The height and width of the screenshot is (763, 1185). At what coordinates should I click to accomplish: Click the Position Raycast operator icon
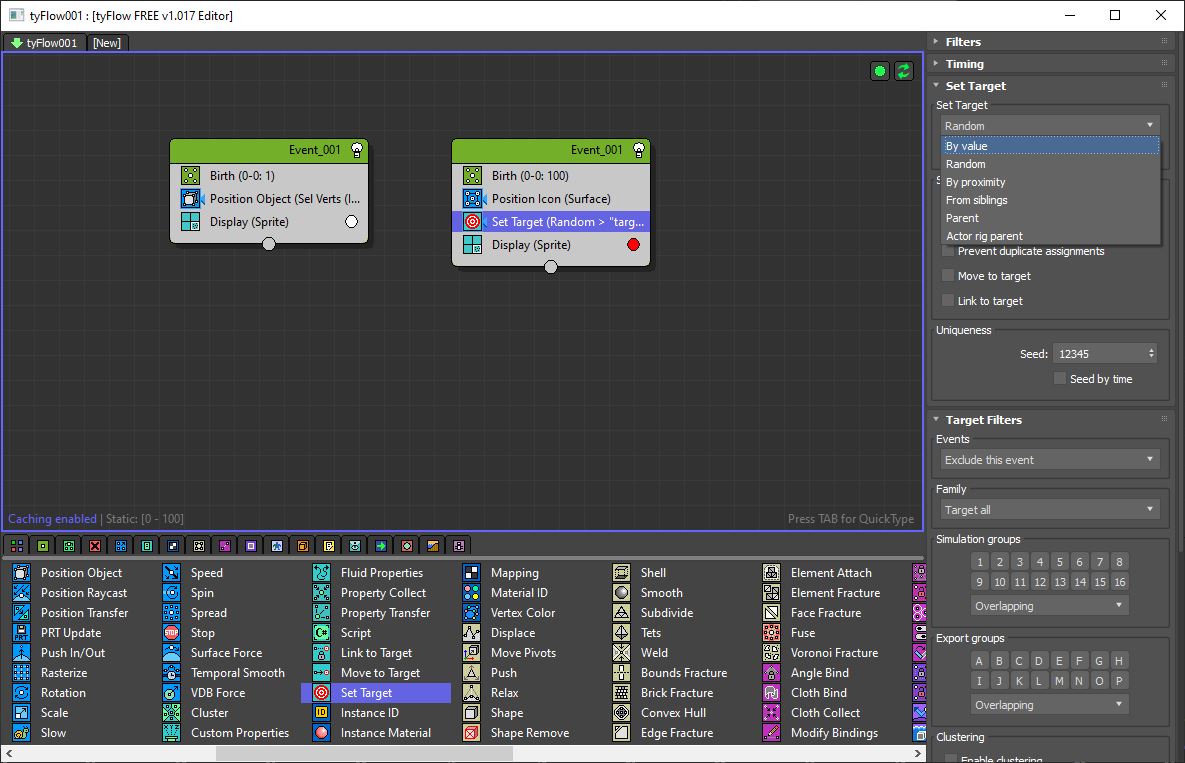click(21, 593)
